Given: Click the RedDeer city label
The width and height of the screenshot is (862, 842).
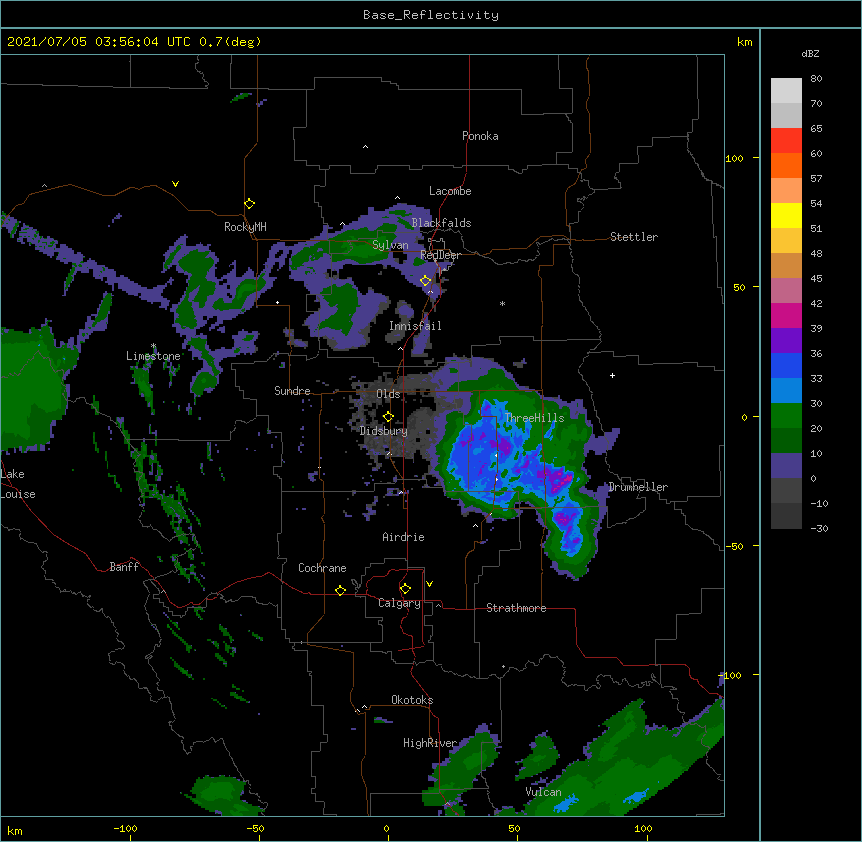Looking at the screenshot, I should 440,255.
